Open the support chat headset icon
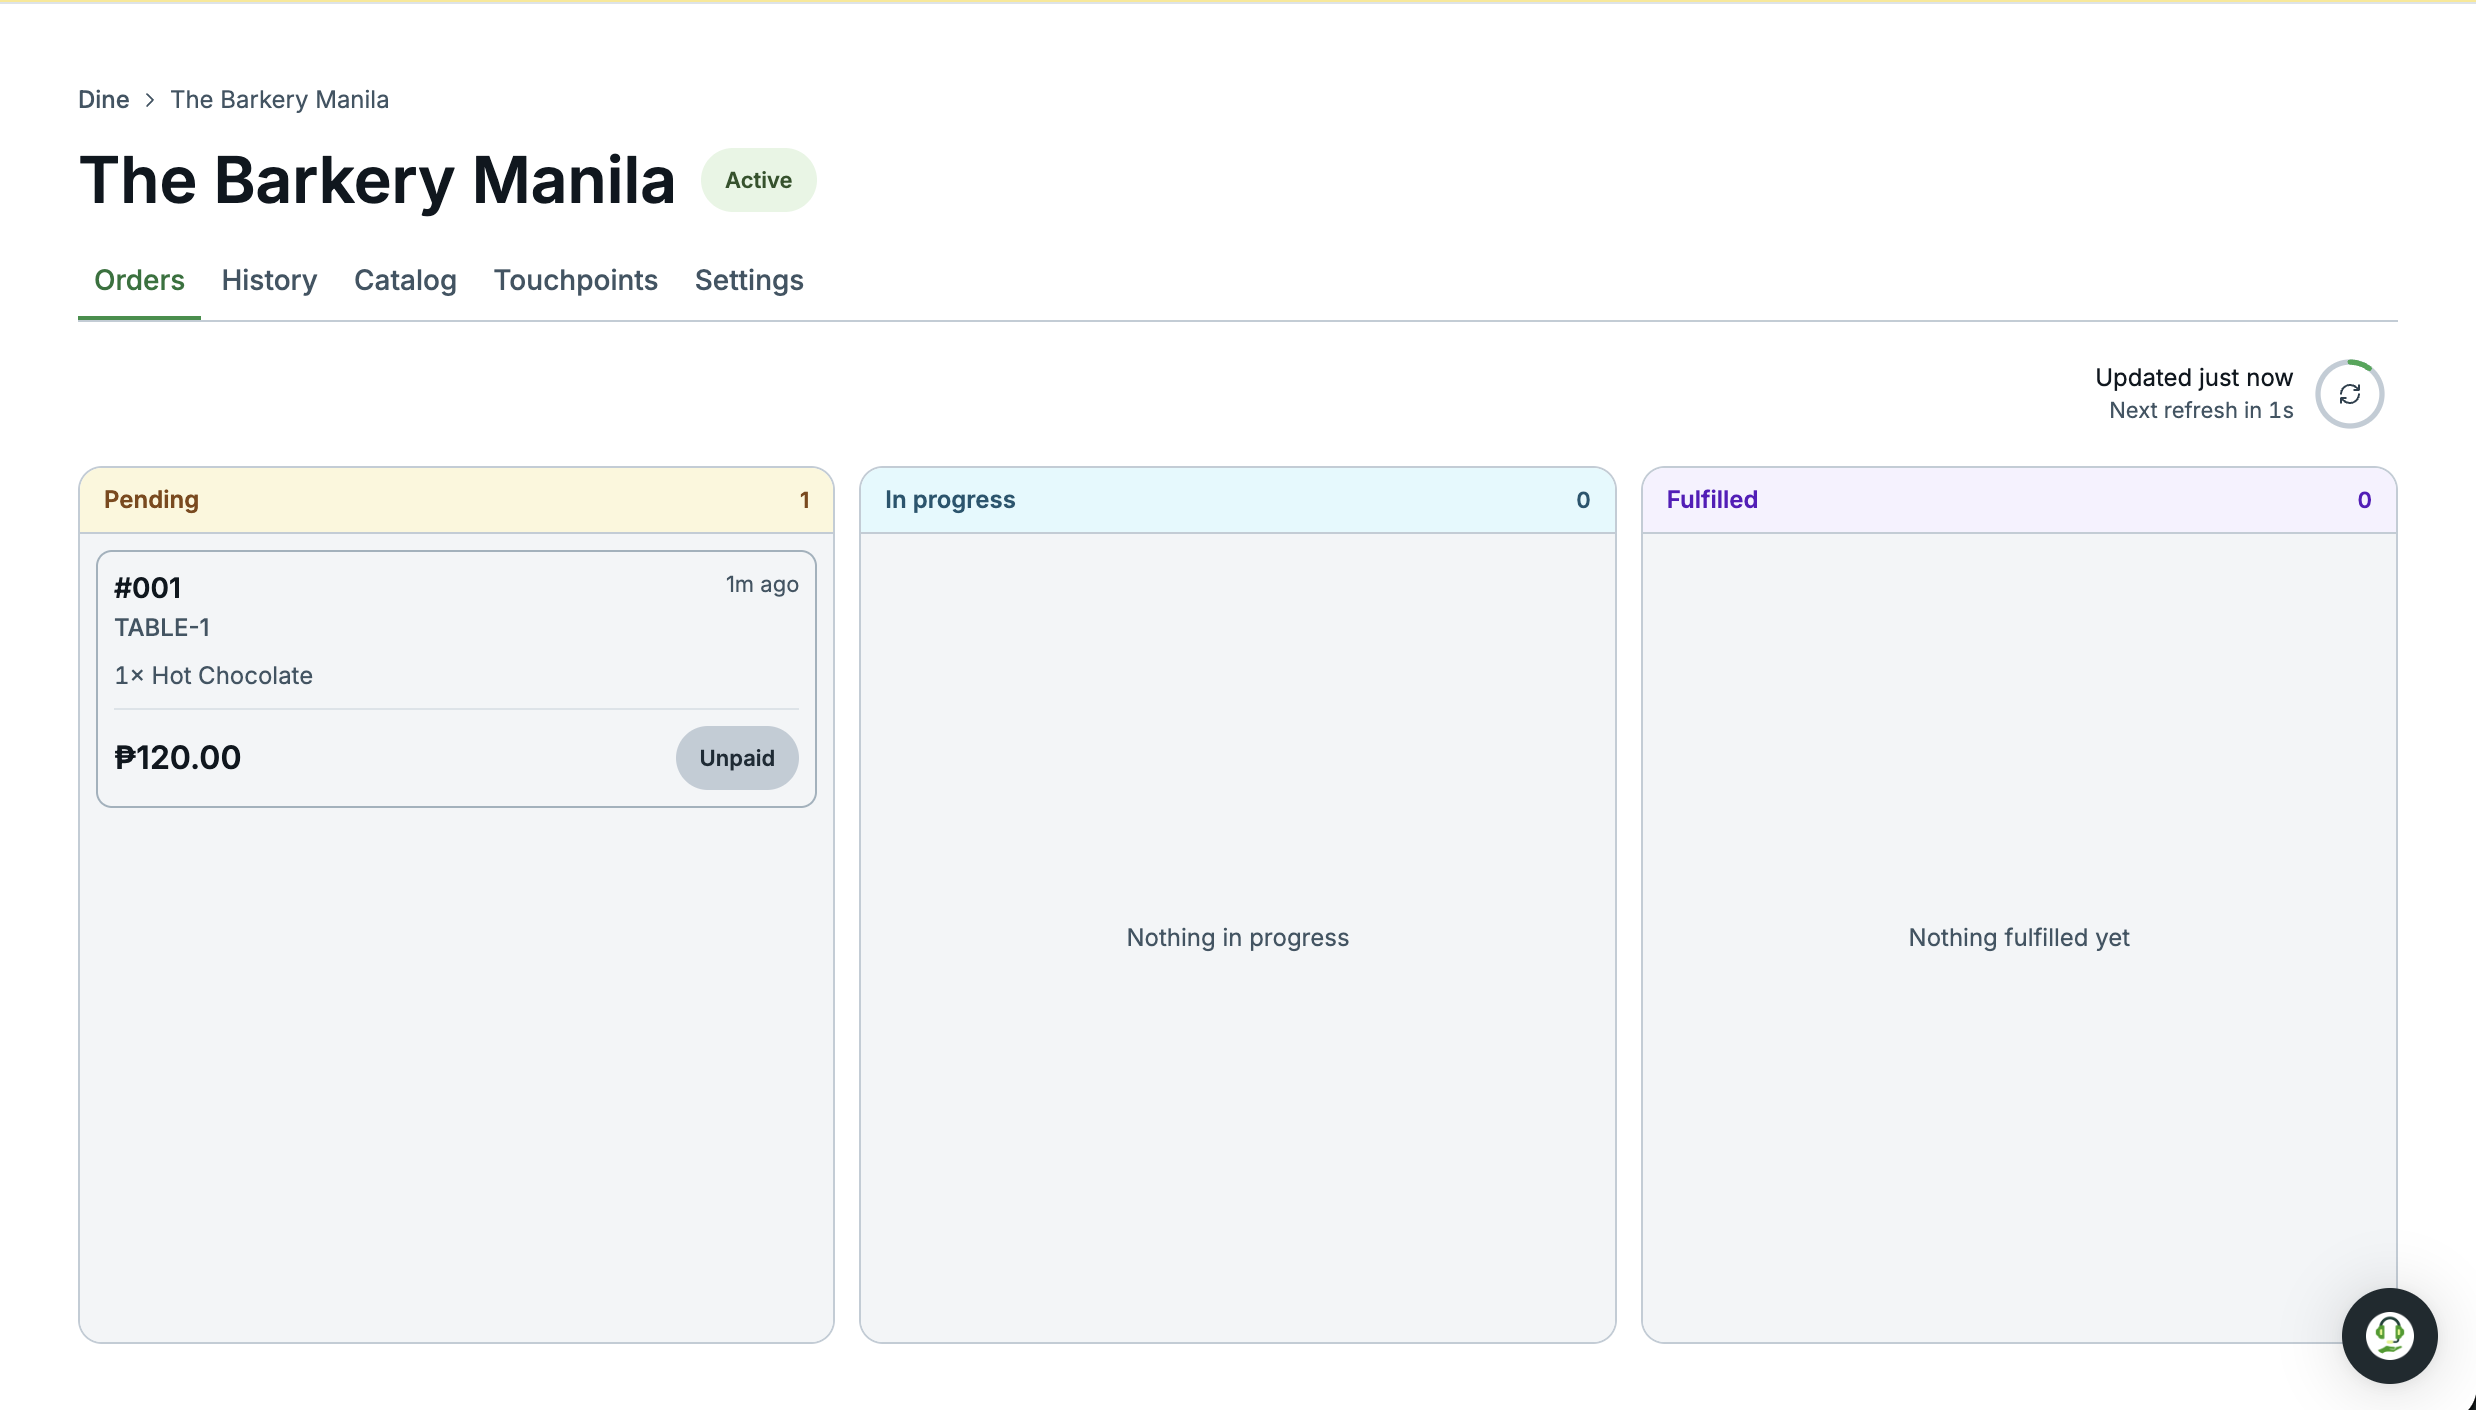Image resolution: width=2476 pixels, height=1410 pixels. [x=2389, y=1335]
